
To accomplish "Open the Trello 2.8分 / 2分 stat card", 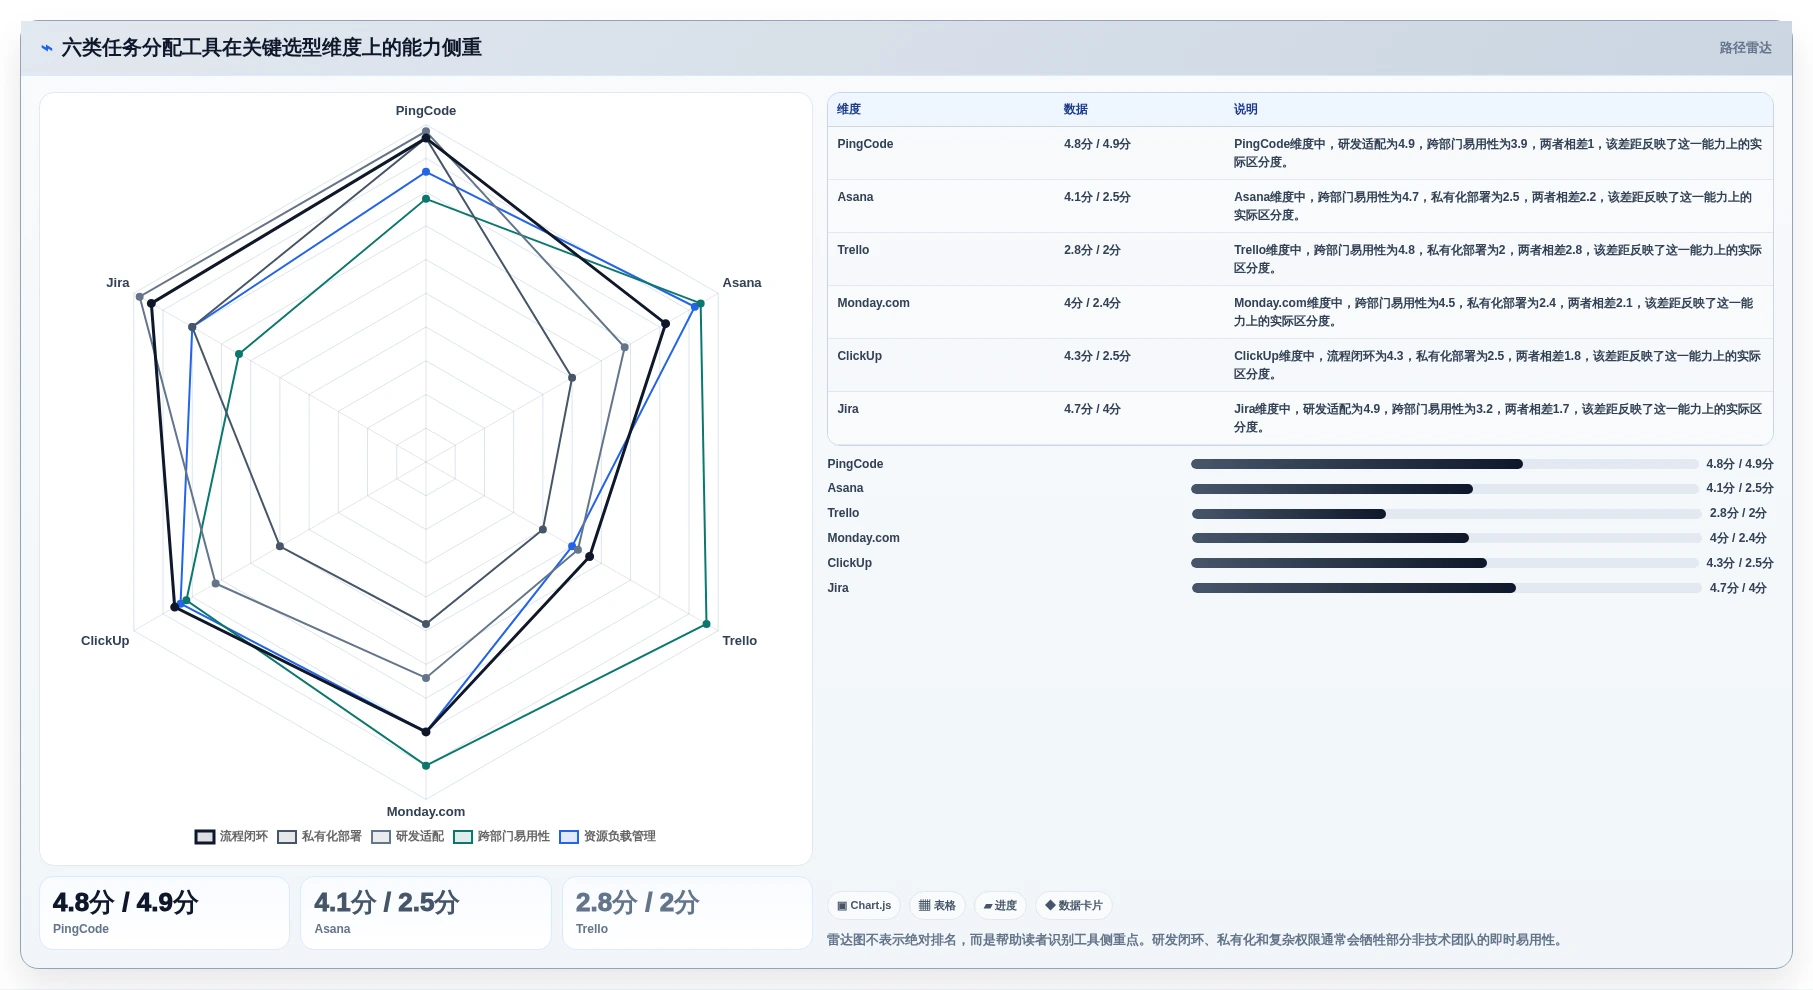I will pyautogui.click(x=687, y=913).
